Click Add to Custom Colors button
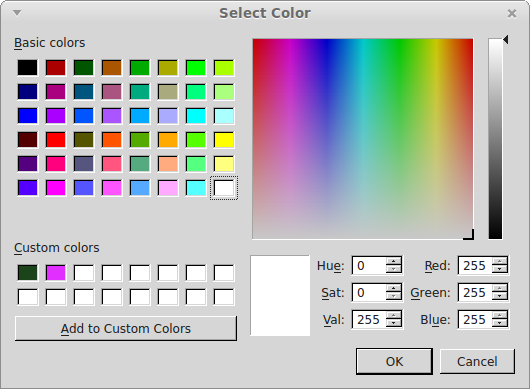Viewport: 530px width, 389px height. click(x=126, y=329)
